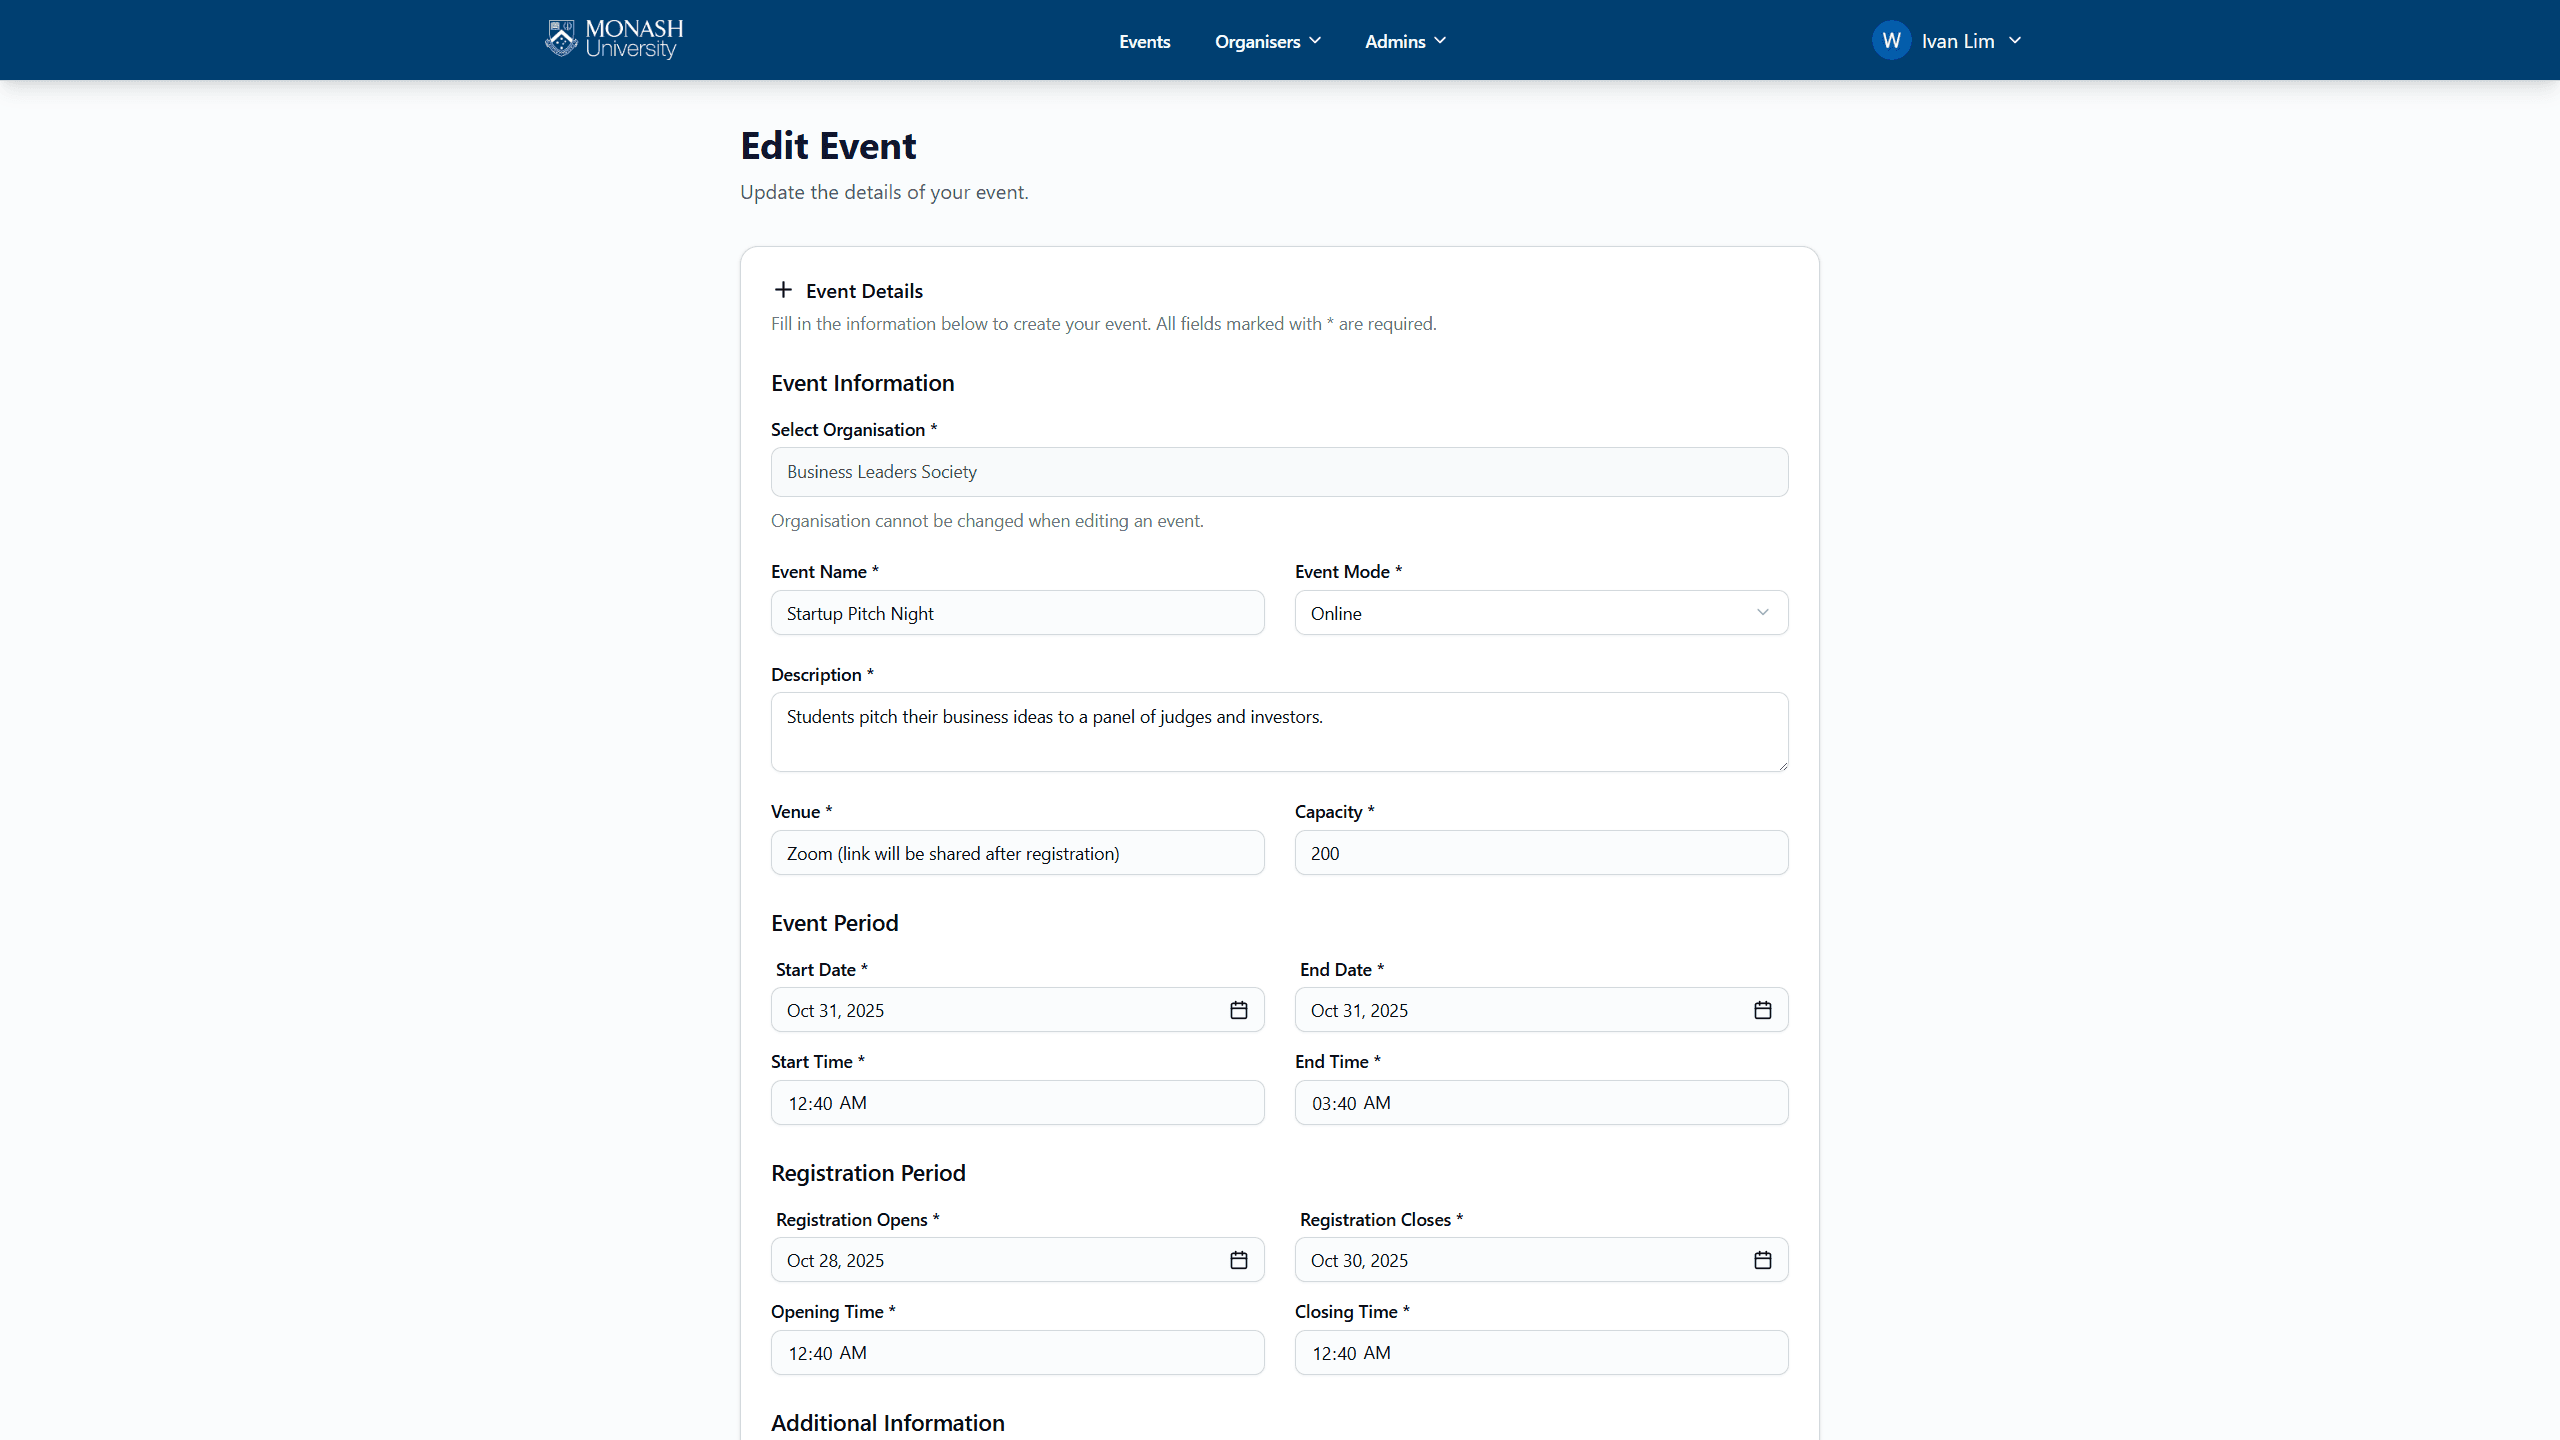Click the plus icon beside Event Details

783,290
